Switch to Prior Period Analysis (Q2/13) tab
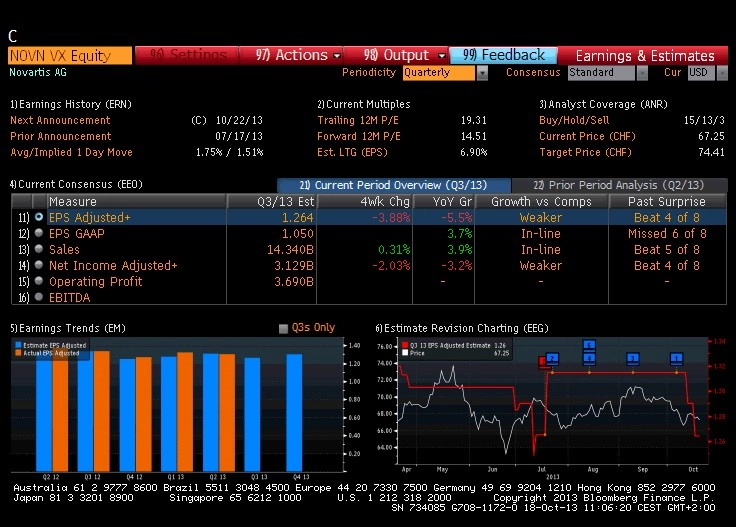736x527 pixels. pos(619,185)
